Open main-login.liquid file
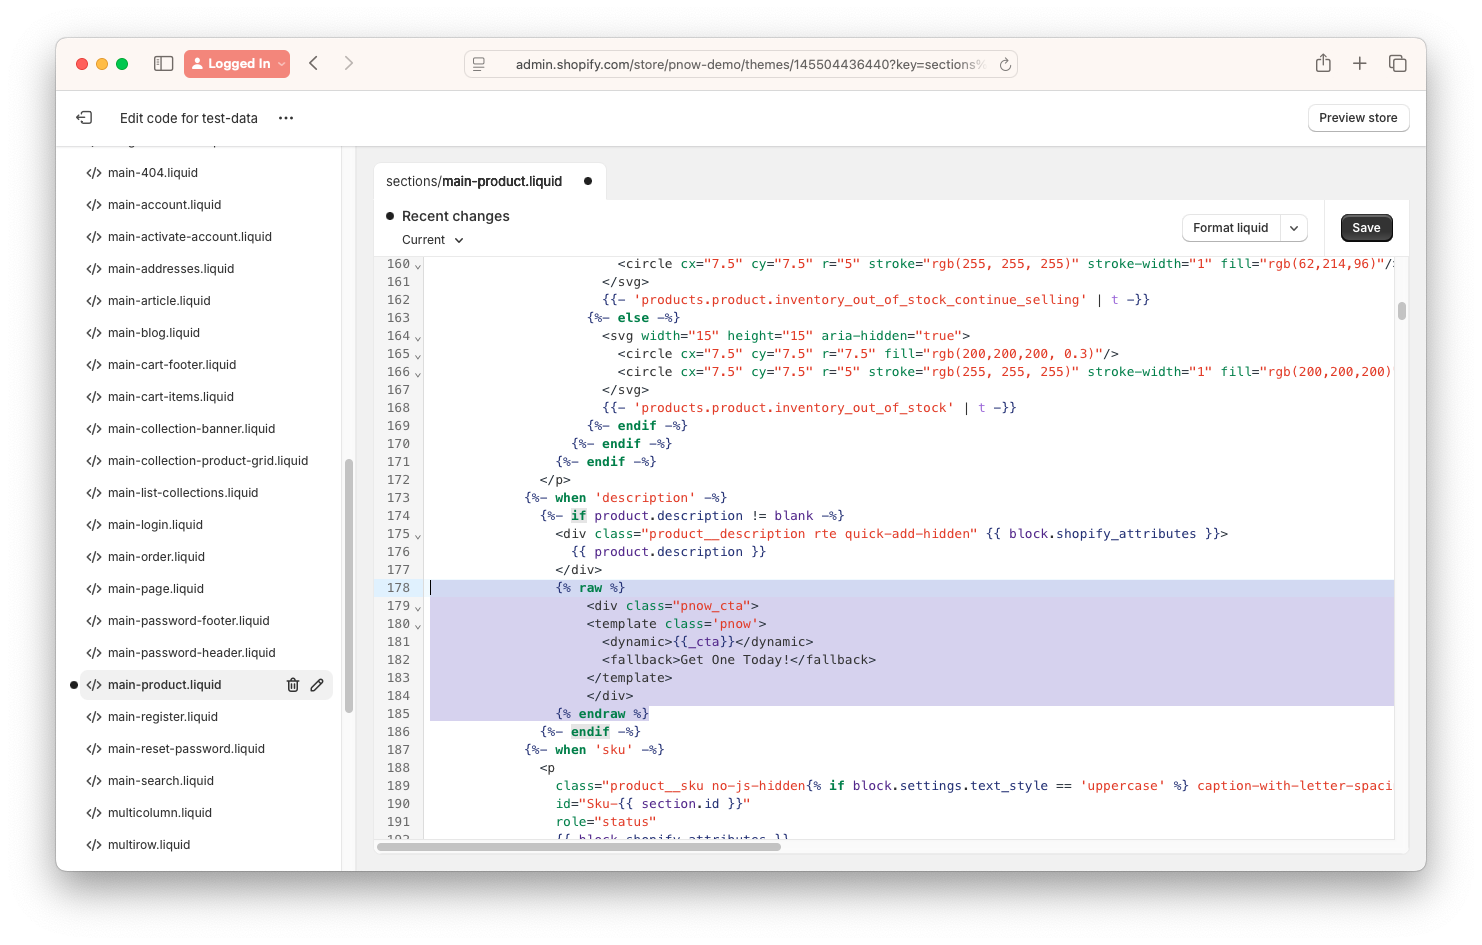 (x=155, y=525)
